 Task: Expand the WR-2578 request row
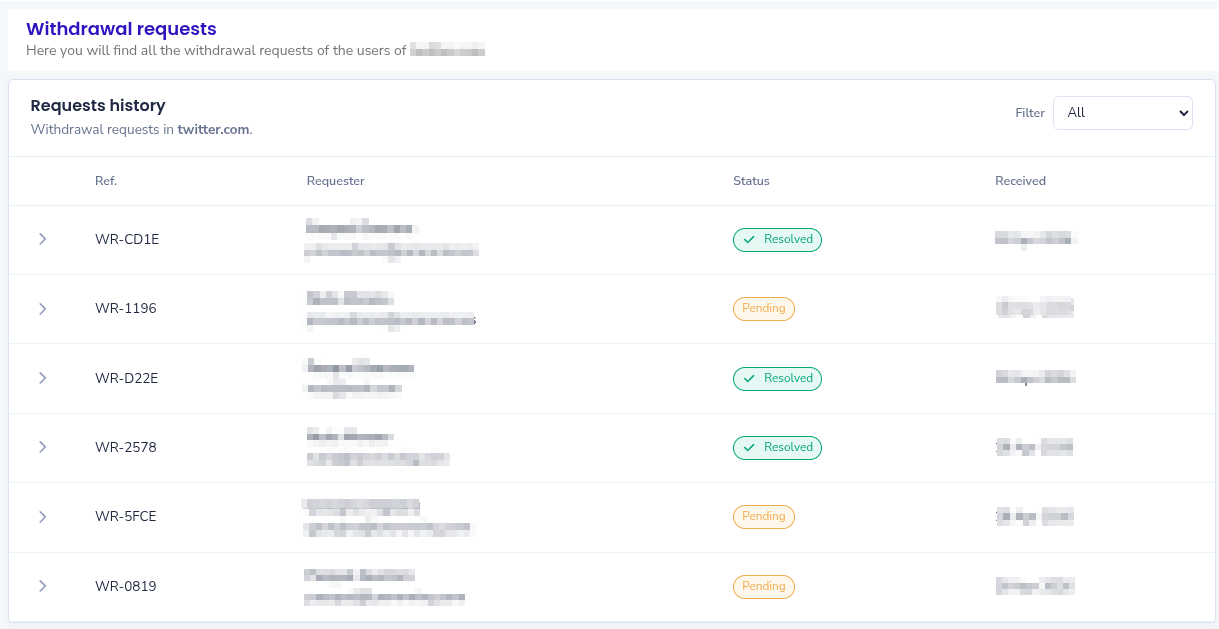(x=42, y=447)
